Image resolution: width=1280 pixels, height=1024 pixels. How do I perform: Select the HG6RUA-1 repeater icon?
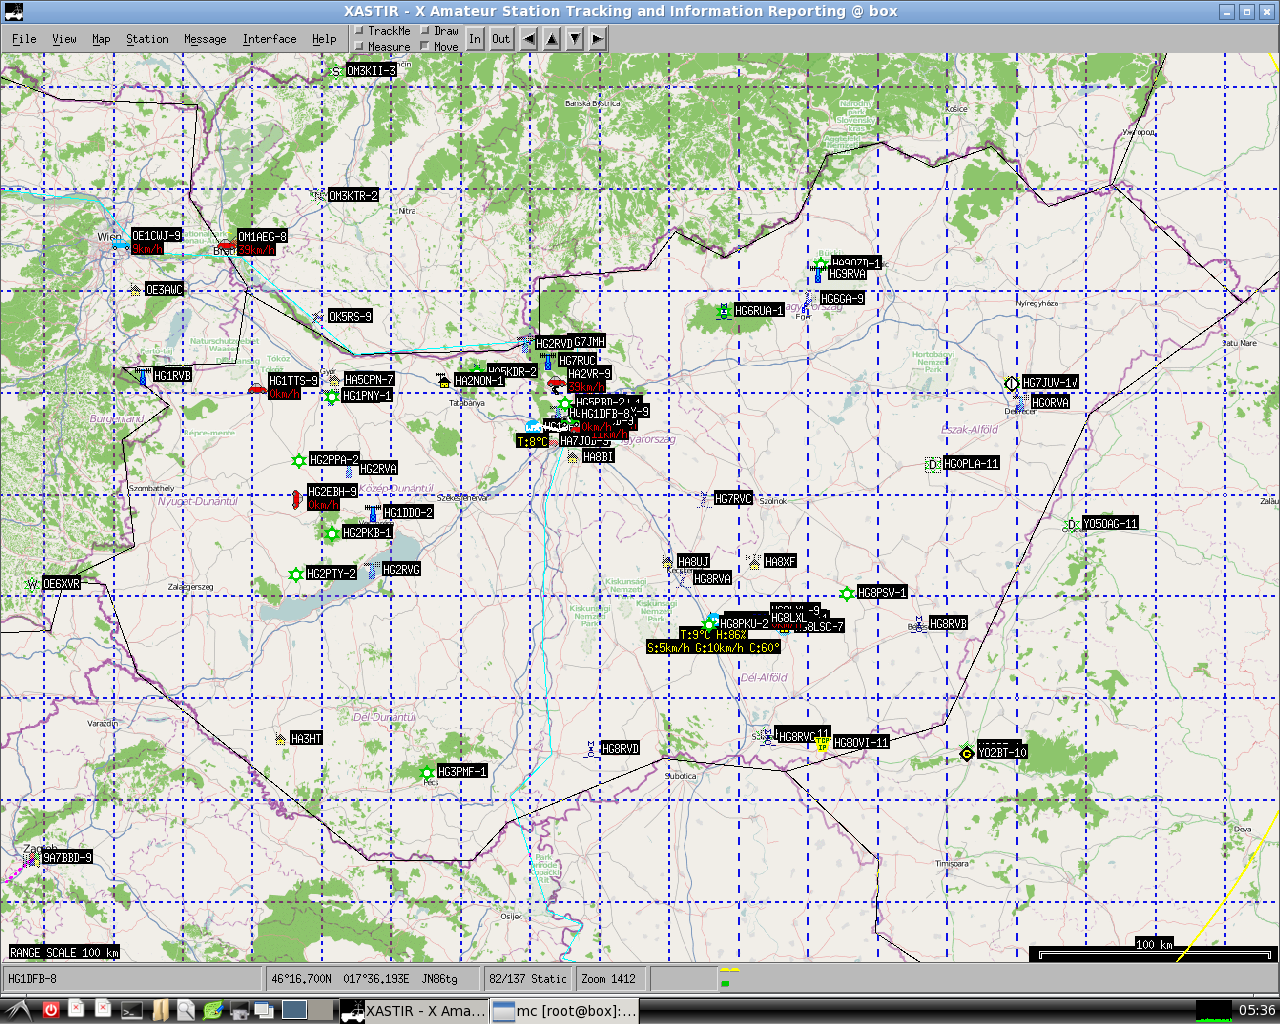click(x=724, y=311)
